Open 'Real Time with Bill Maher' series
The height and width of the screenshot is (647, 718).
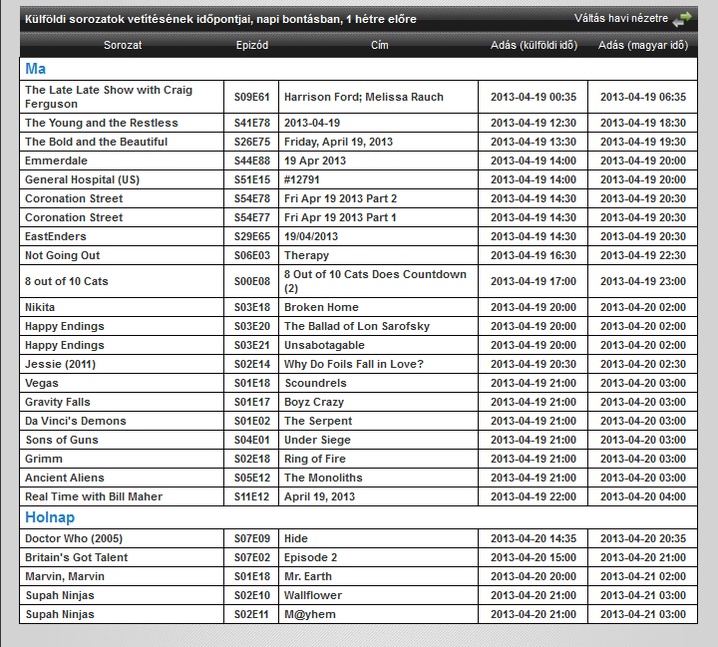pos(93,496)
